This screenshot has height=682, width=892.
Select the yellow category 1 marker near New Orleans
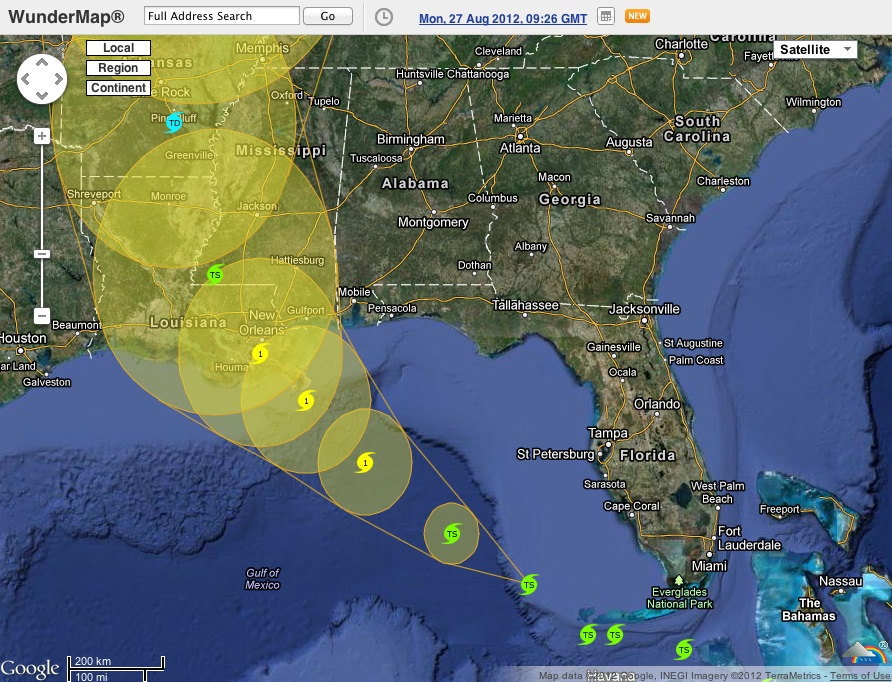(260, 354)
